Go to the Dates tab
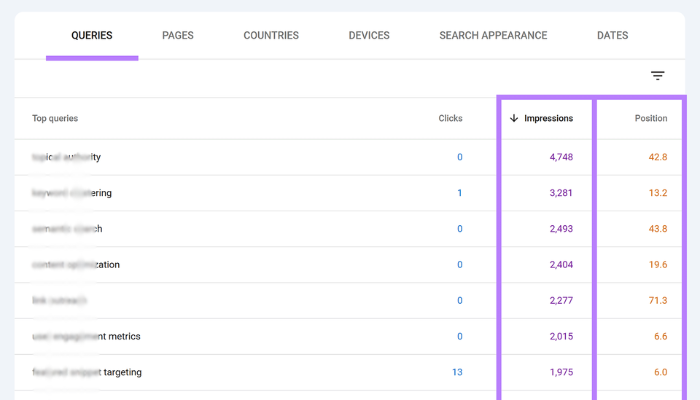Viewport: 700px width, 400px height. (x=612, y=36)
